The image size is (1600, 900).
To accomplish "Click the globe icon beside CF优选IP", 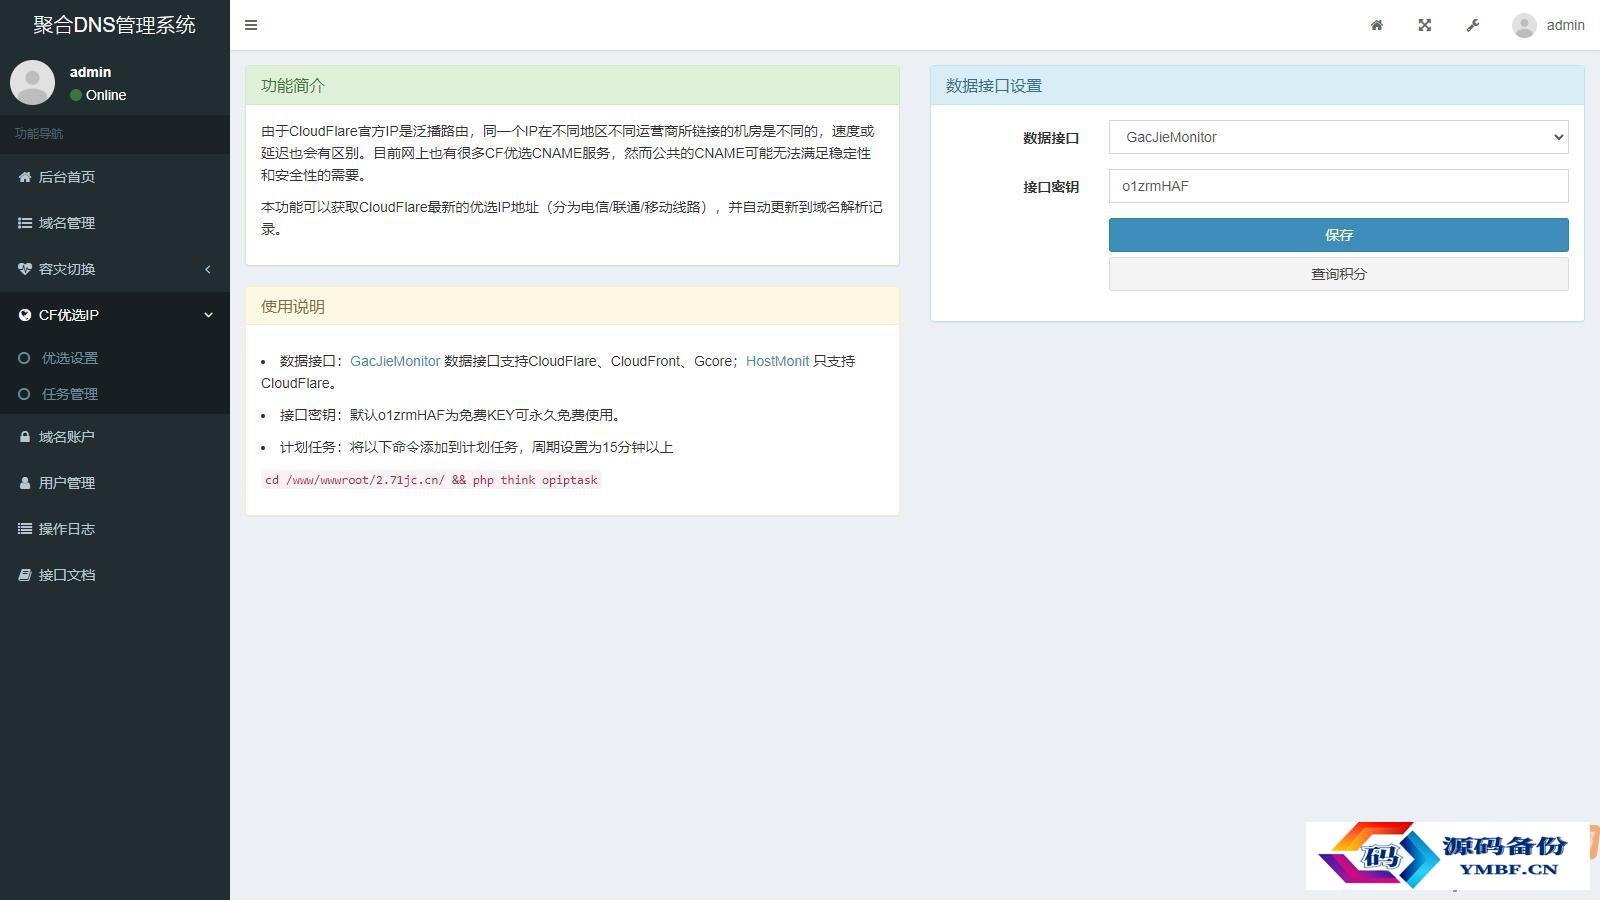I will pos(25,315).
